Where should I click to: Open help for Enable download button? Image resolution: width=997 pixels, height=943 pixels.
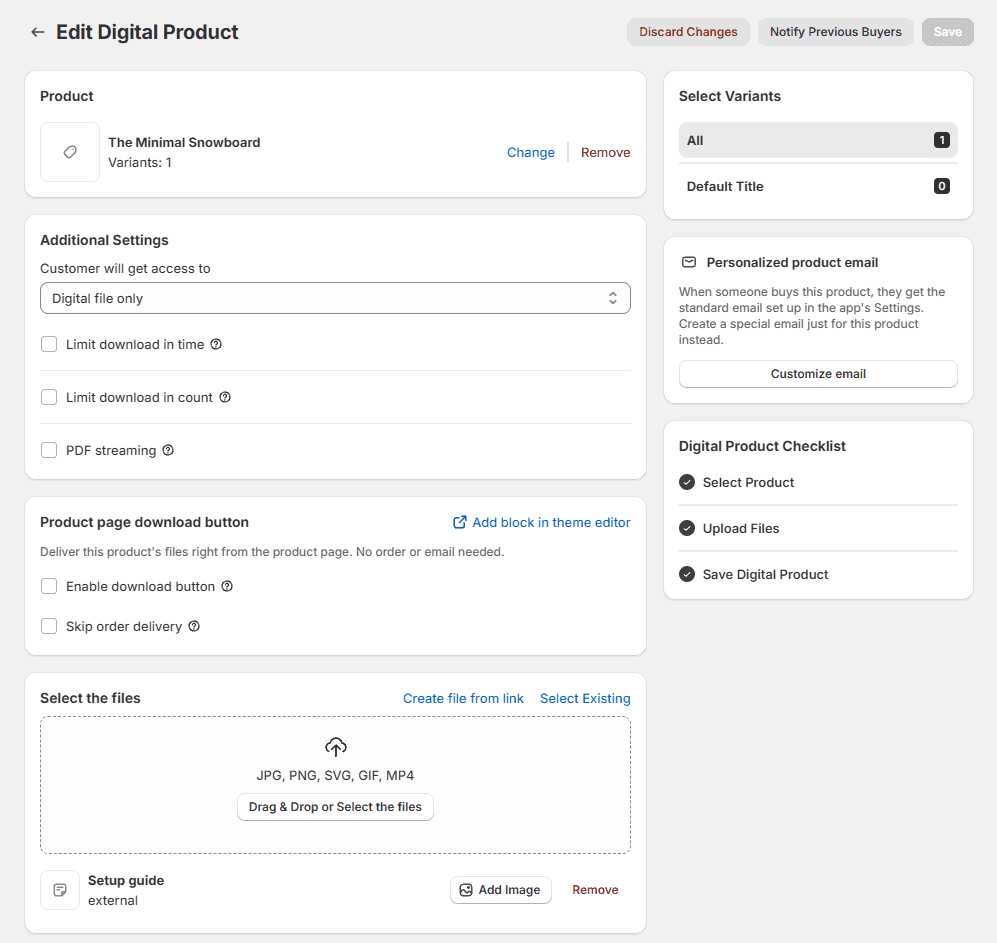[227, 586]
